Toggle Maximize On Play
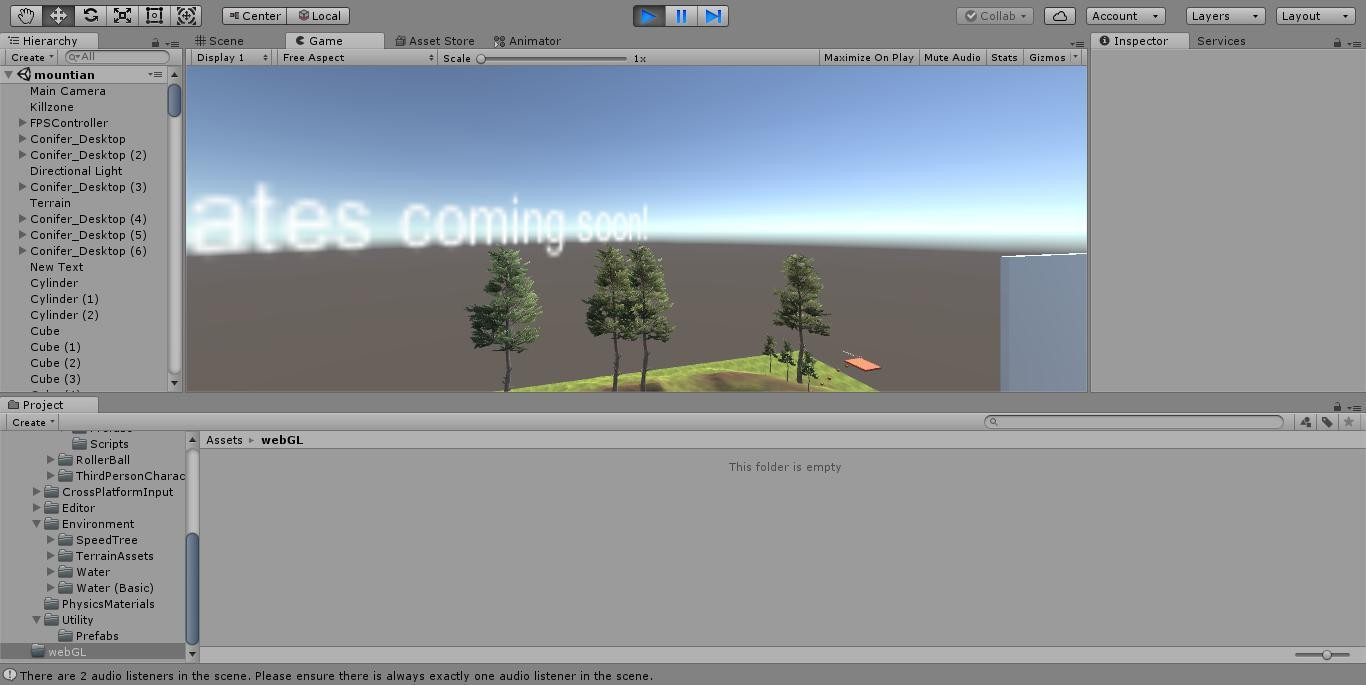 [x=868, y=58]
